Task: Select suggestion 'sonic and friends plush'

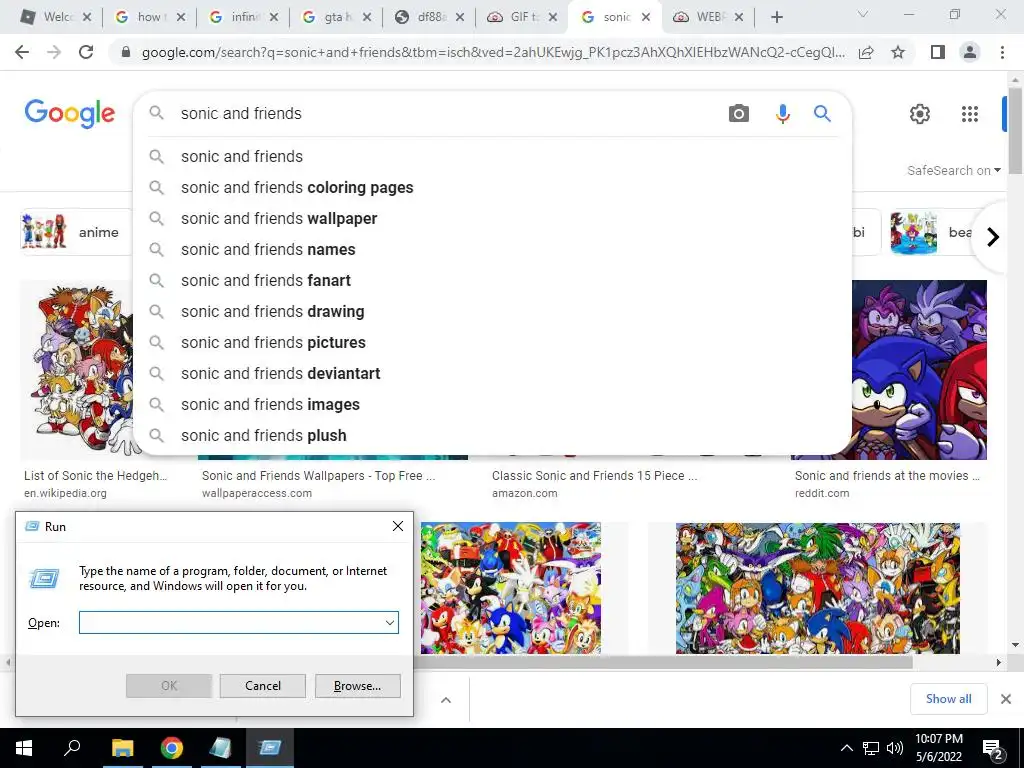Action: 492,436
